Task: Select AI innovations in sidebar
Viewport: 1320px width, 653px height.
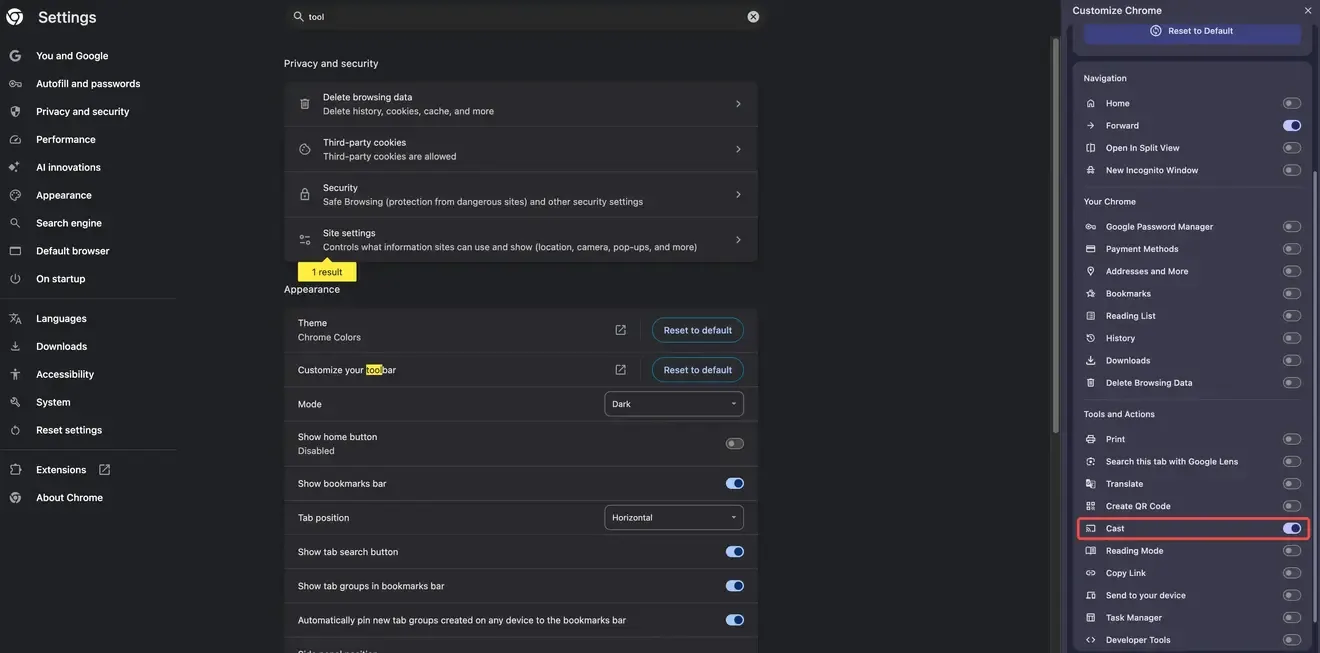Action: pyautogui.click(x=68, y=168)
